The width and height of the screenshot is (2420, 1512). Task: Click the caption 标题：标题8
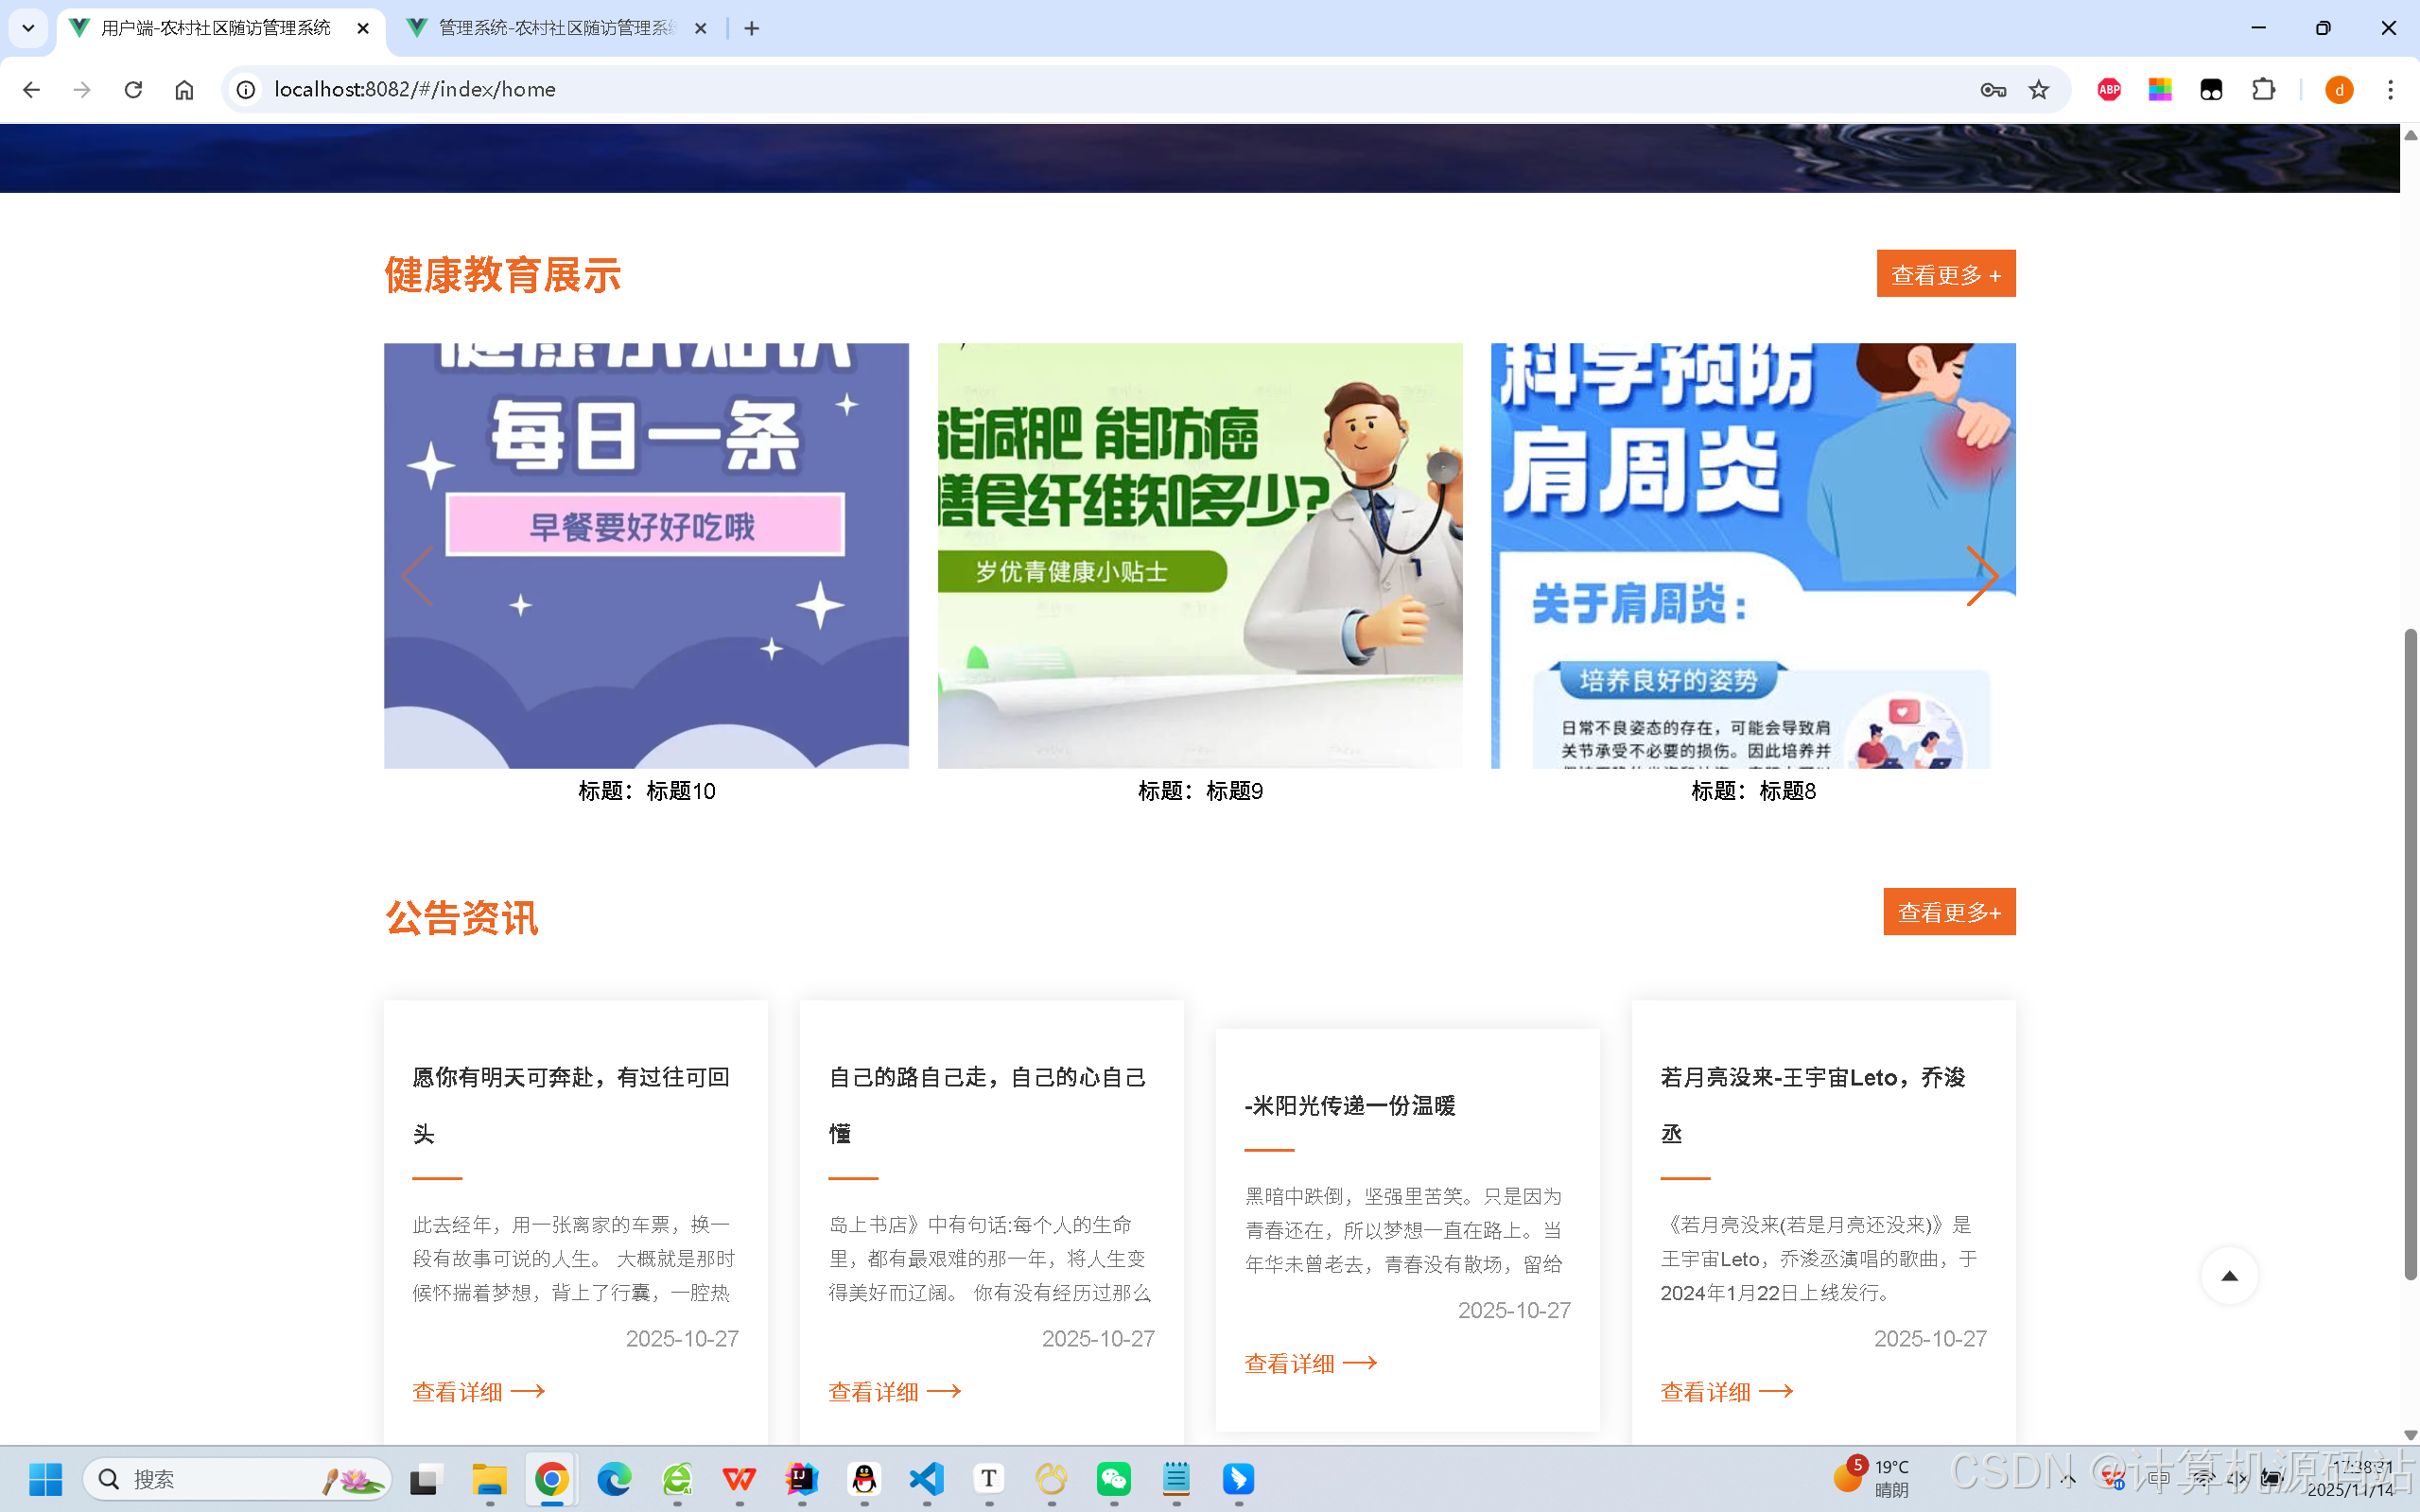1753,791
